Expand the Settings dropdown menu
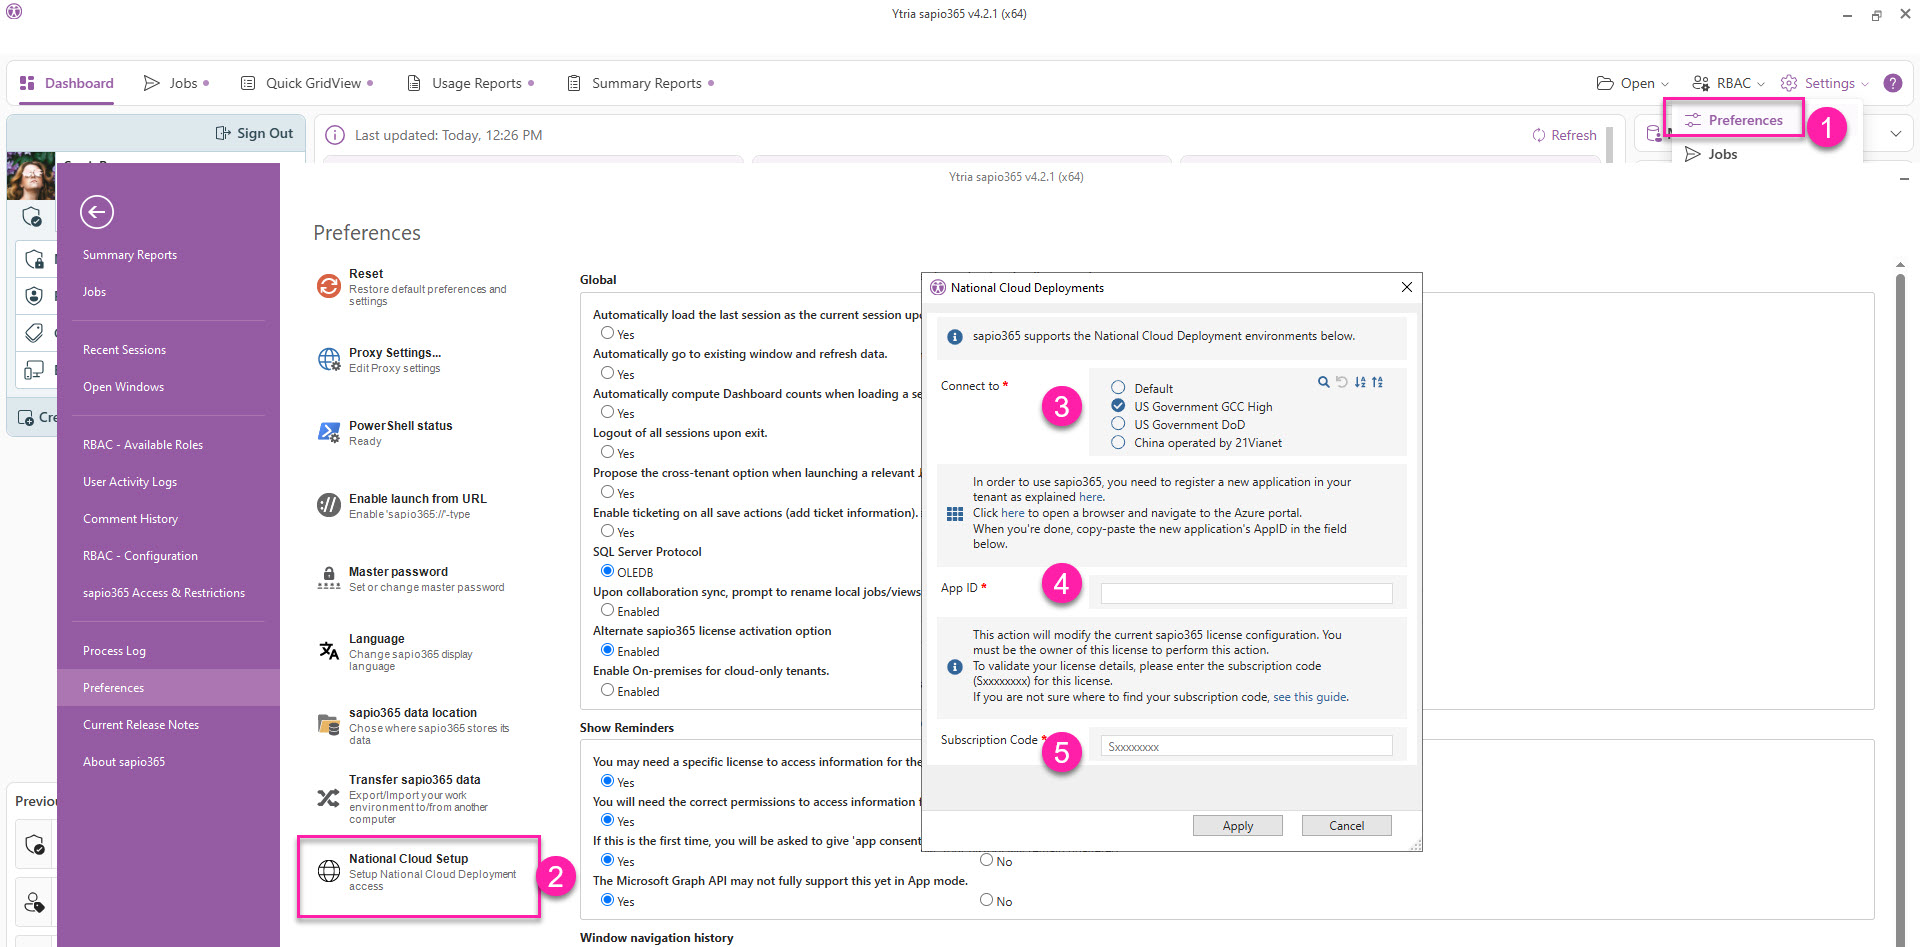 [1825, 83]
